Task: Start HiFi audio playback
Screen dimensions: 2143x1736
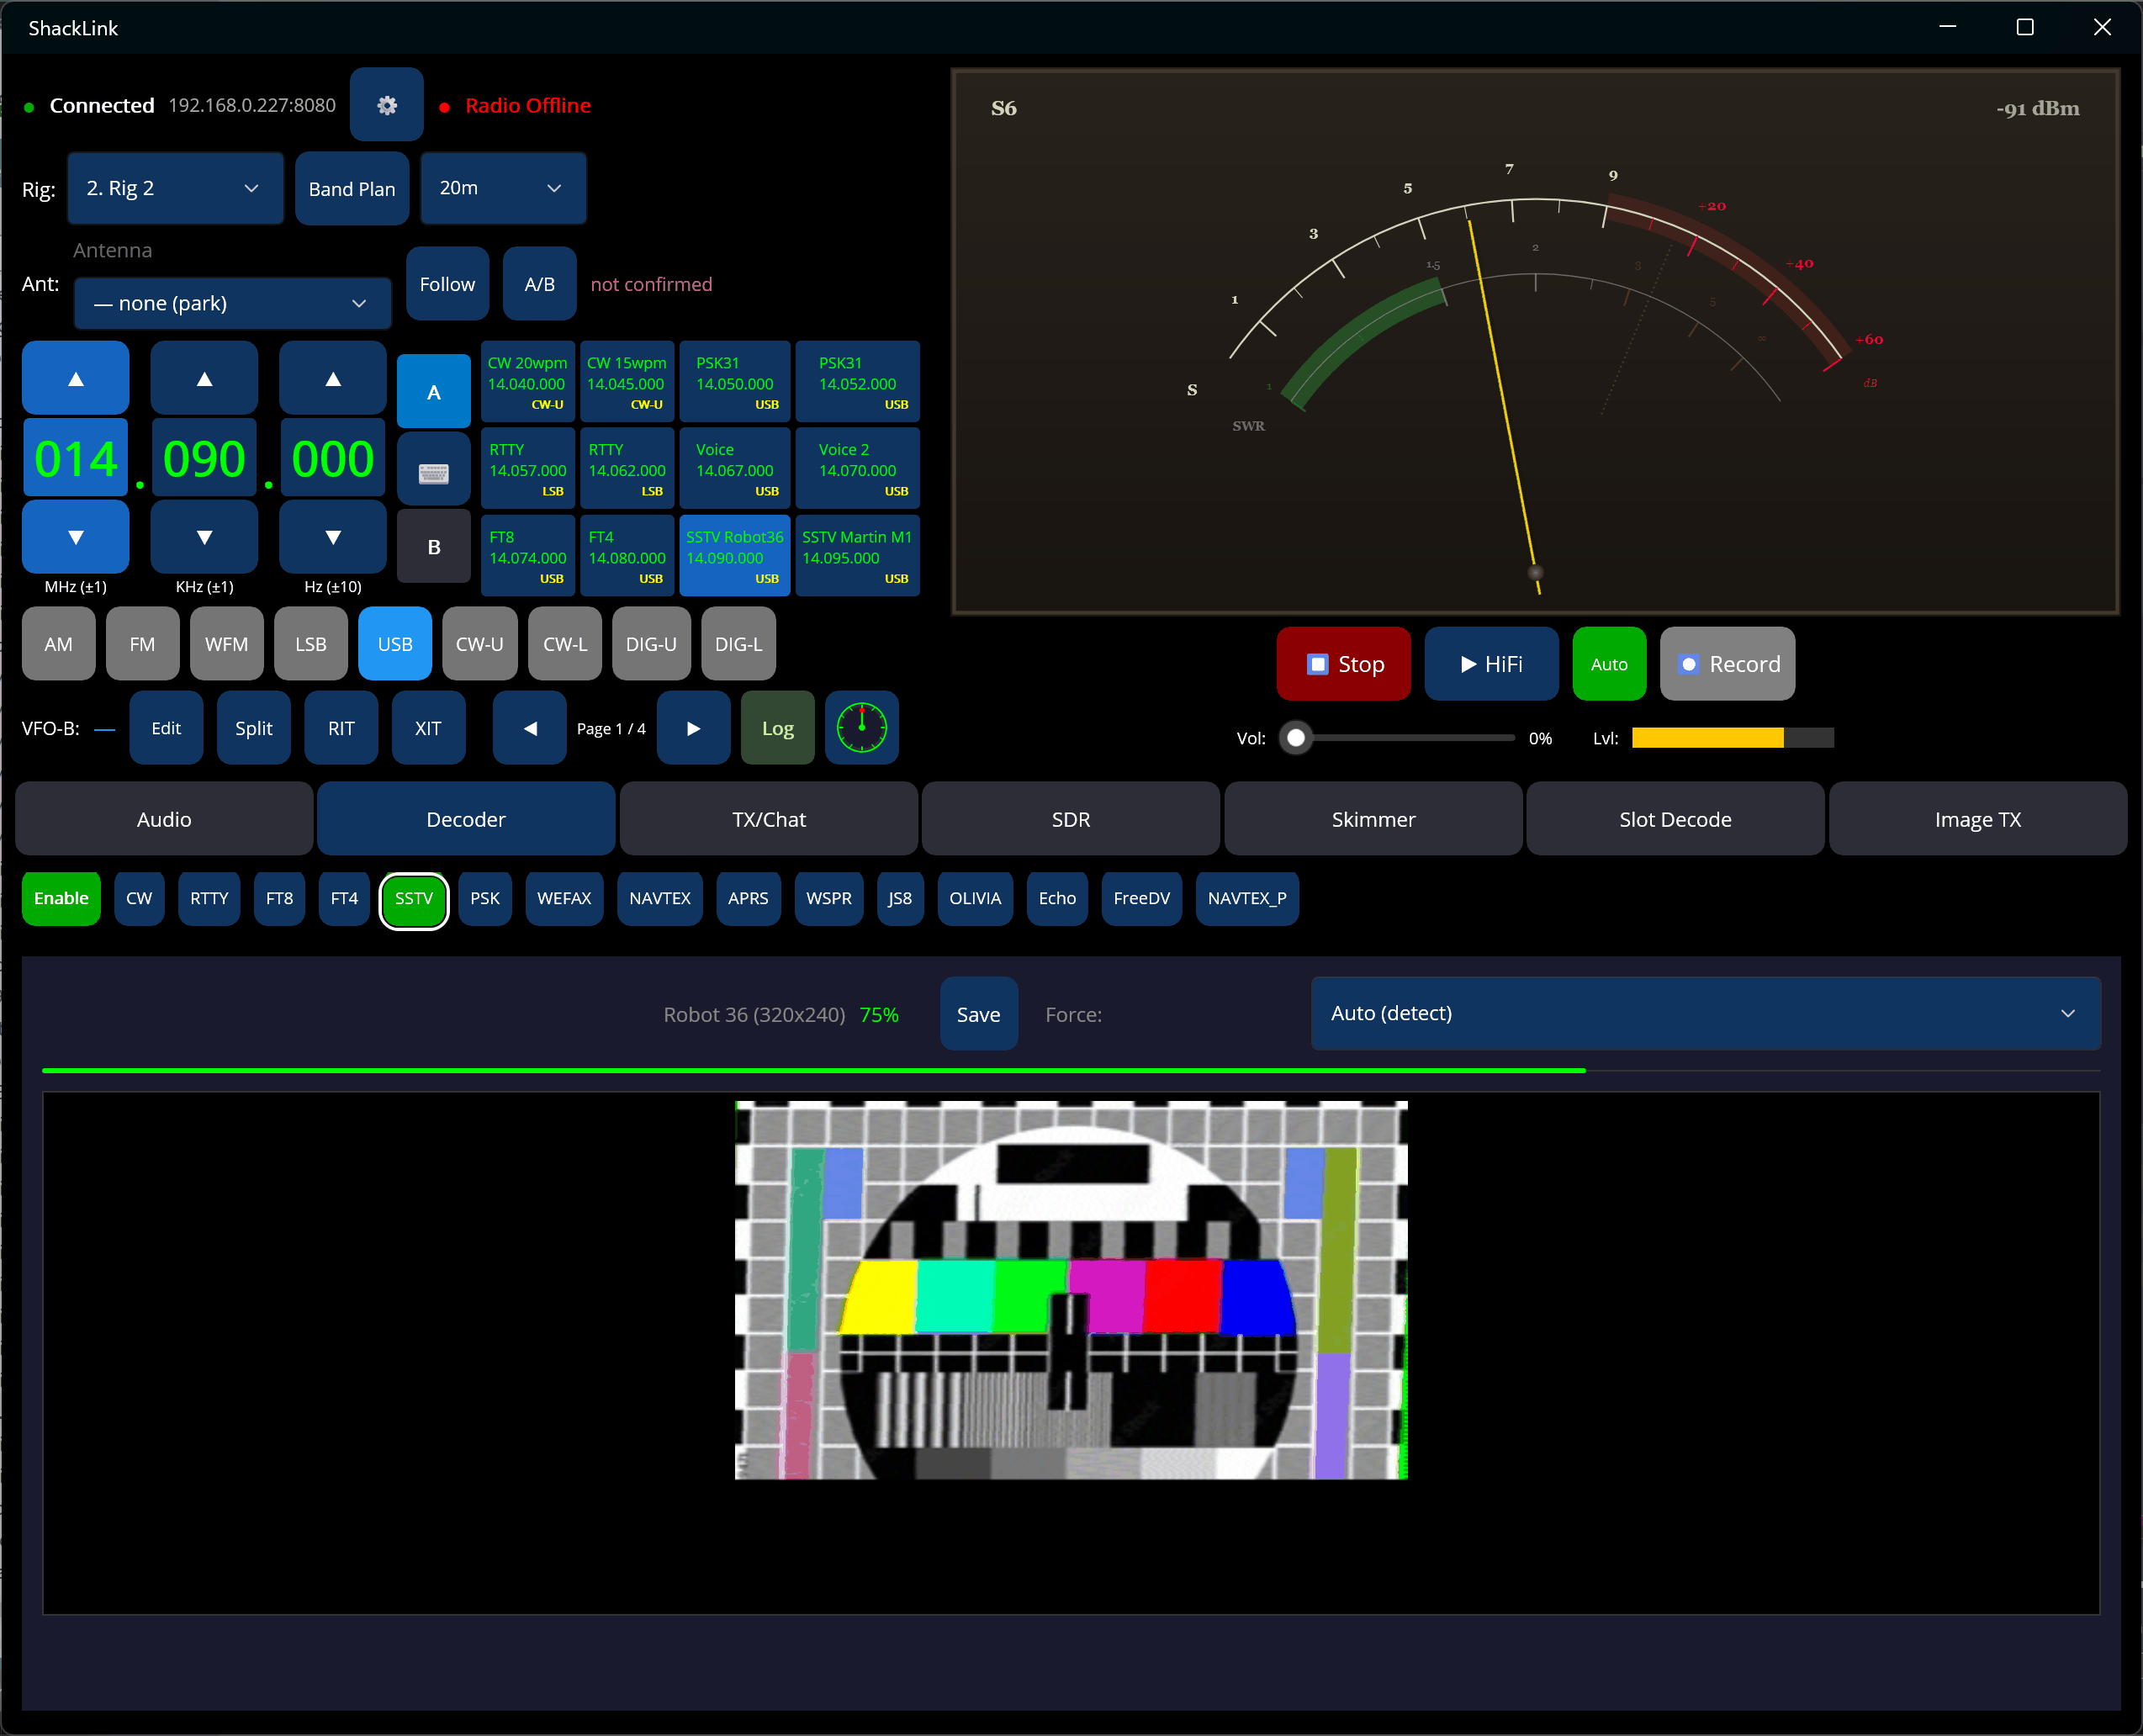Action: [x=1491, y=664]
